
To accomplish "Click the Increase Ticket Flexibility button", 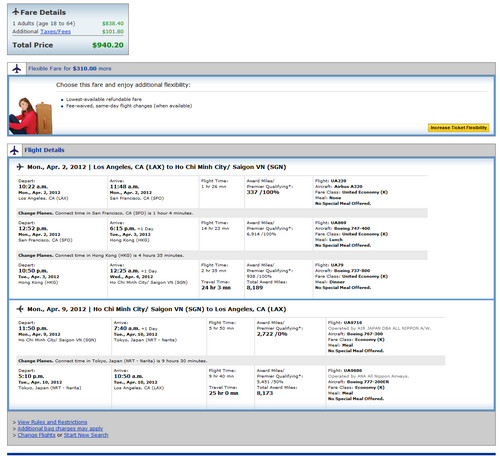I will 458,128.
